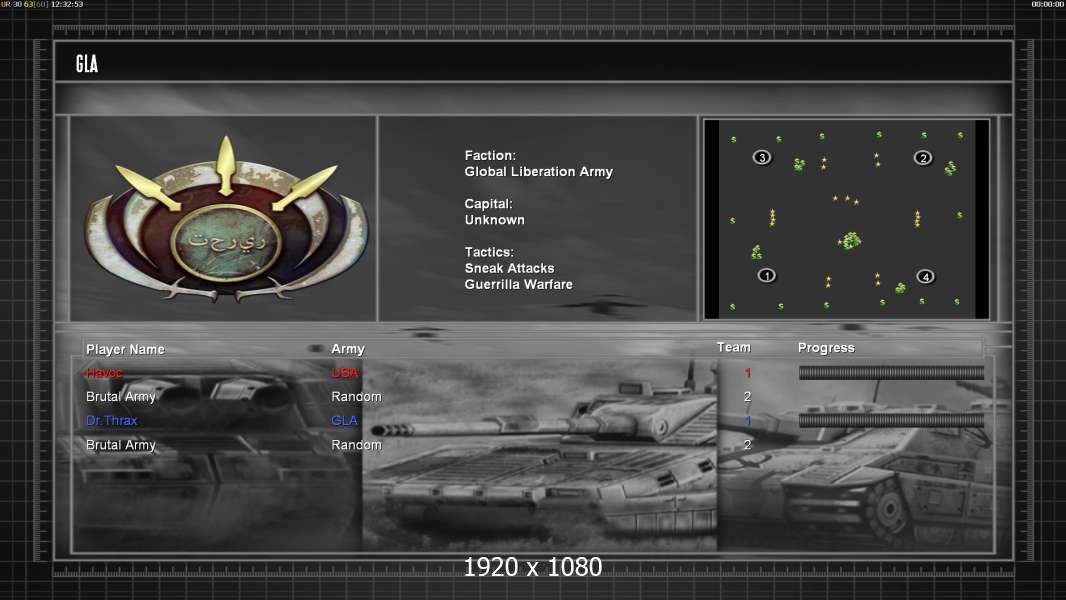Click Havoc's team number "1"
The height and width of the screenshot is (600, 1066).
(x=748, y=372)
